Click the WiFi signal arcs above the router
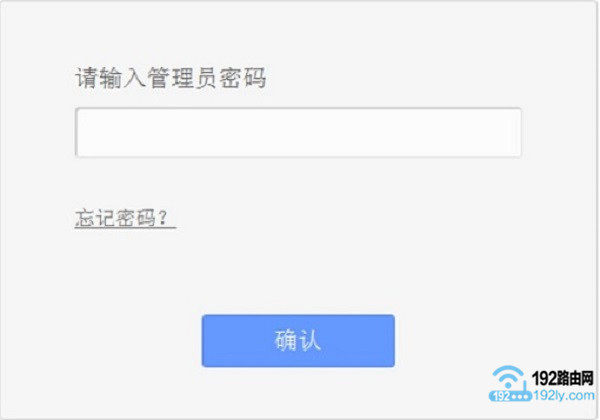The width and height of the screenshot is (600, 420). [508, 376]
